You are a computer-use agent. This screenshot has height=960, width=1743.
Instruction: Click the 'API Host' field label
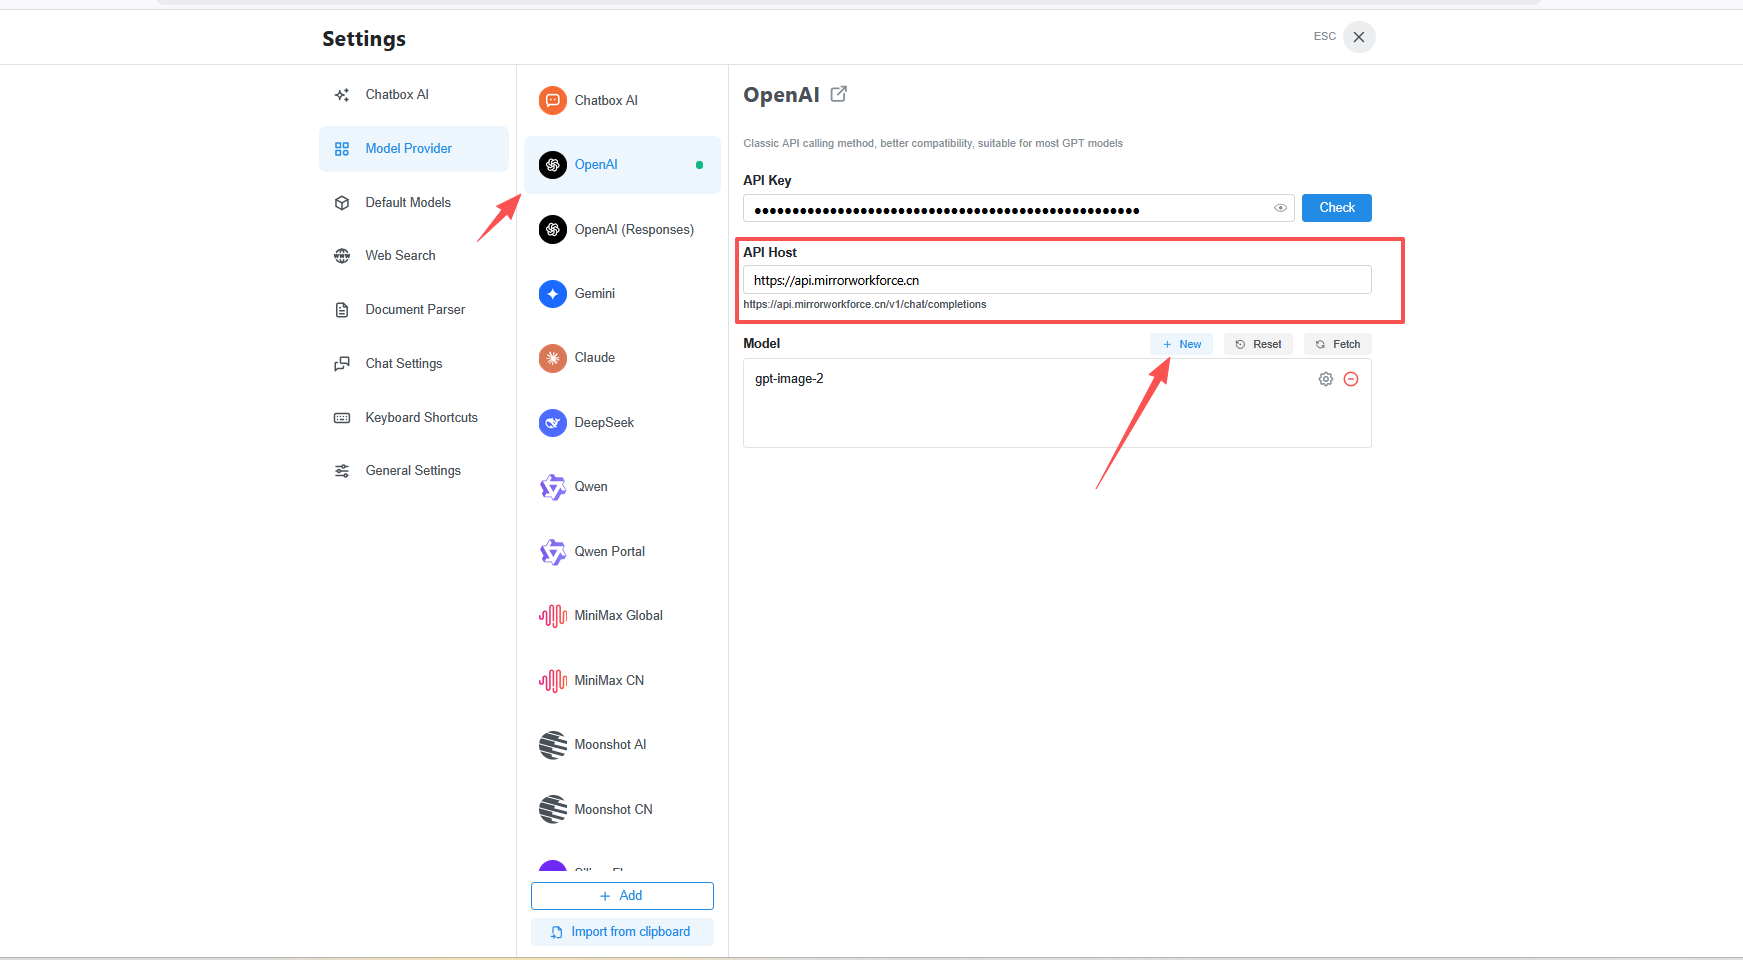(770, 253)
